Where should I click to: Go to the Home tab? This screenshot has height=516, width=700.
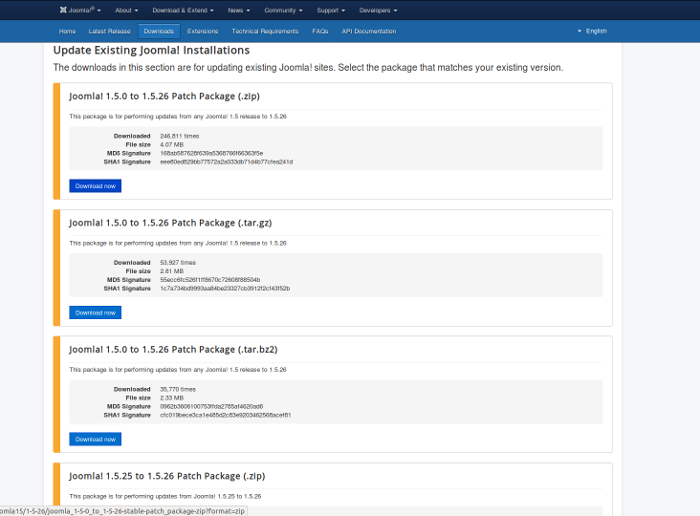67,31
